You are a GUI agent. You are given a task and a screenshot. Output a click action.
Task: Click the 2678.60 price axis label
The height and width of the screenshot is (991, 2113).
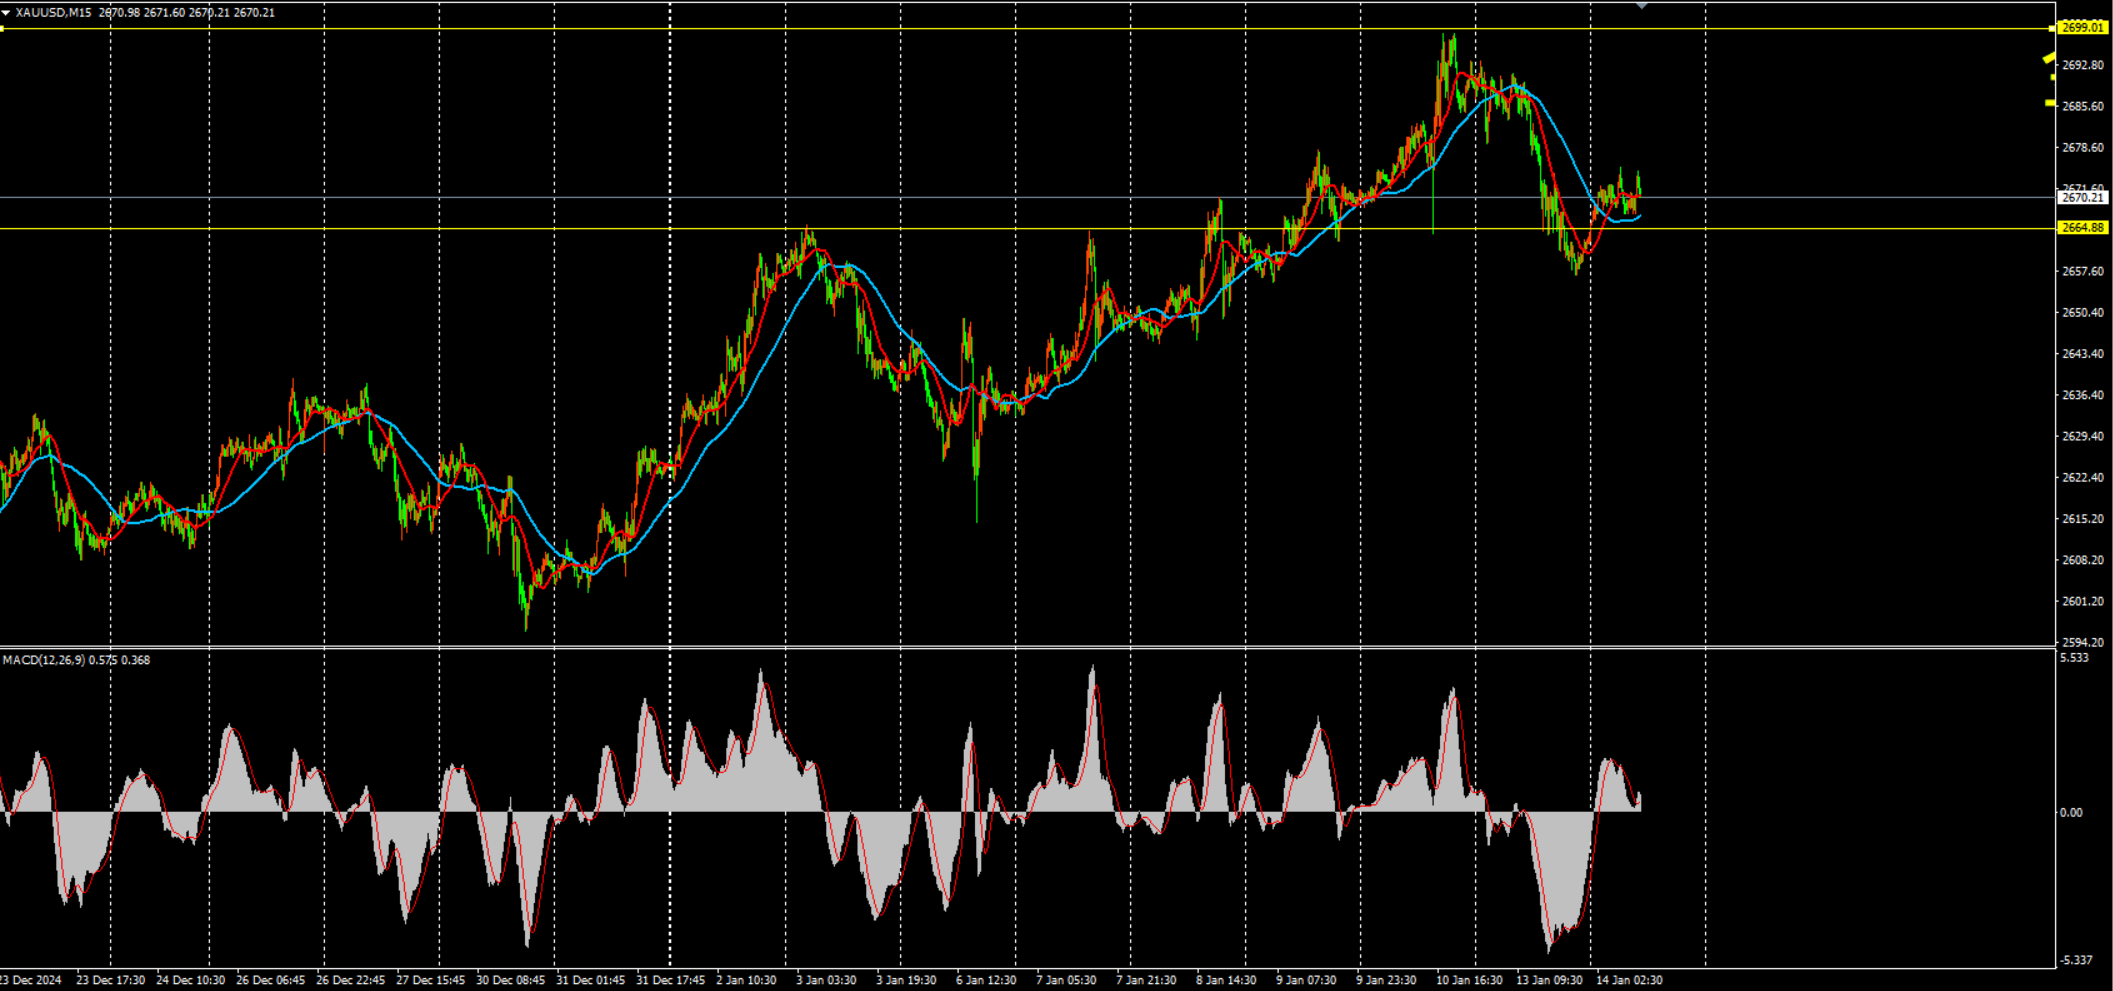point(2083,148)
